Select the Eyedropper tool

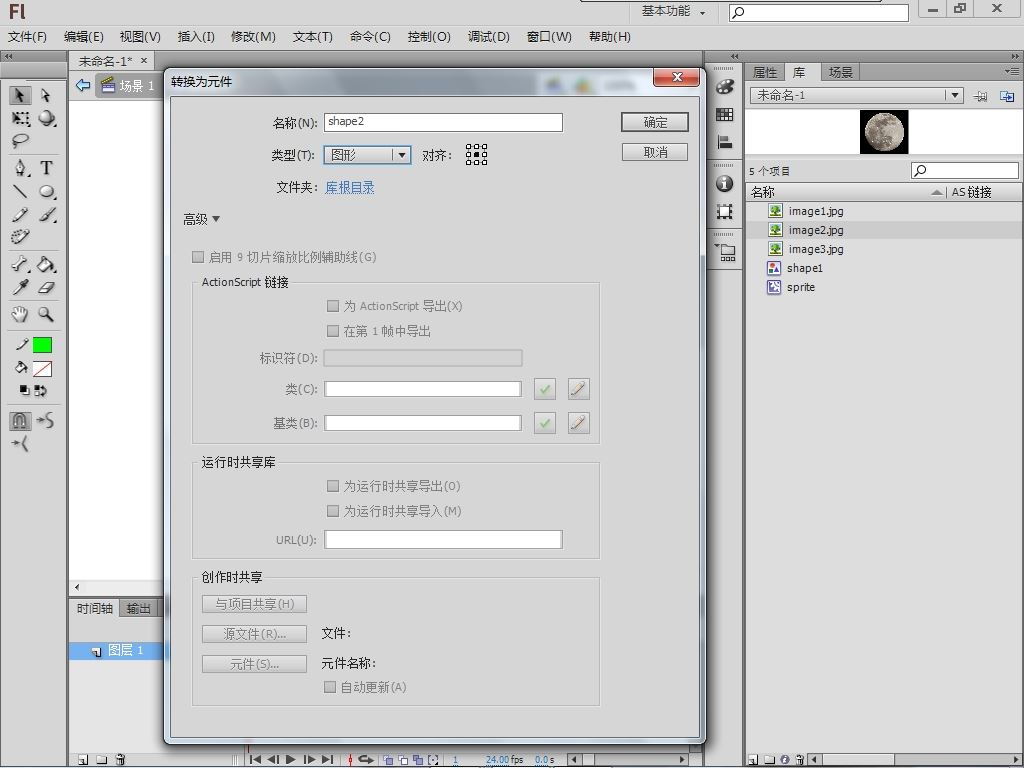point(20,287)
